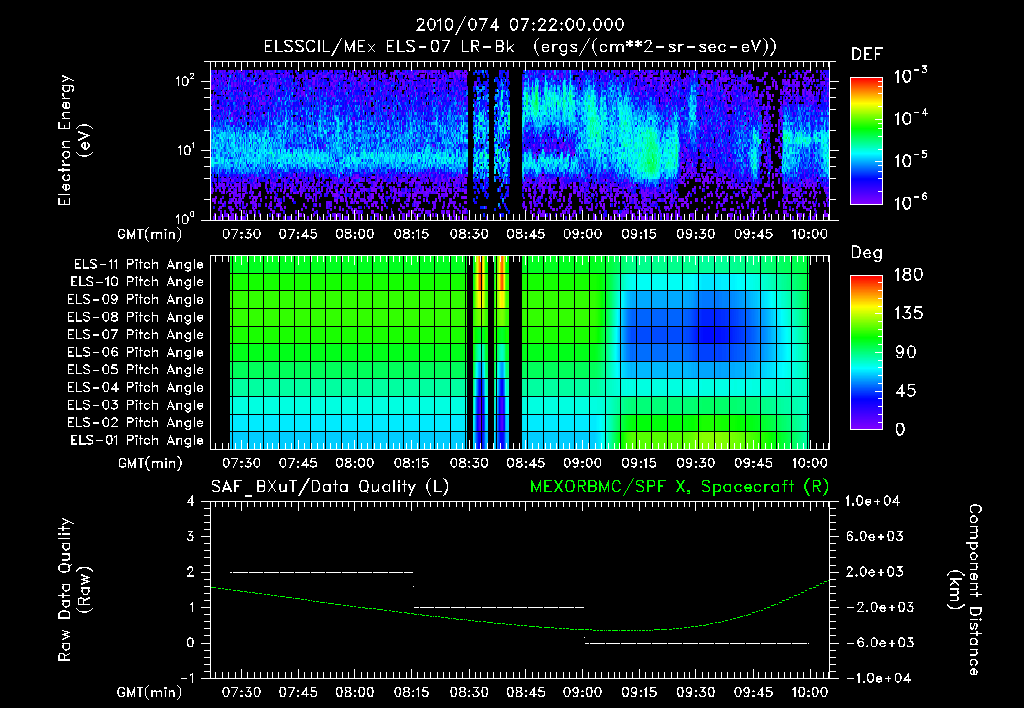Click the SAF_BXuT/Data Quality (L) title
Viewport: 1024px width, 708px height.
[330, 487]
